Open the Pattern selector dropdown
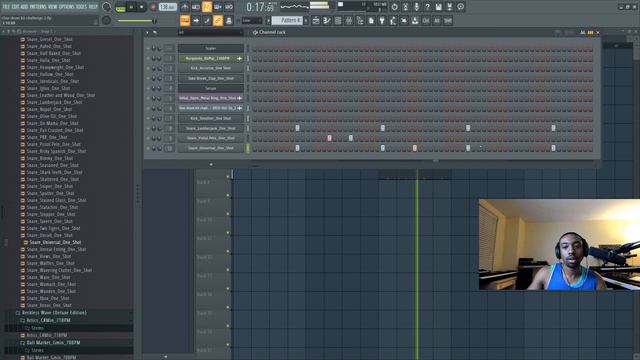640x360 pixels. point(287,20)
